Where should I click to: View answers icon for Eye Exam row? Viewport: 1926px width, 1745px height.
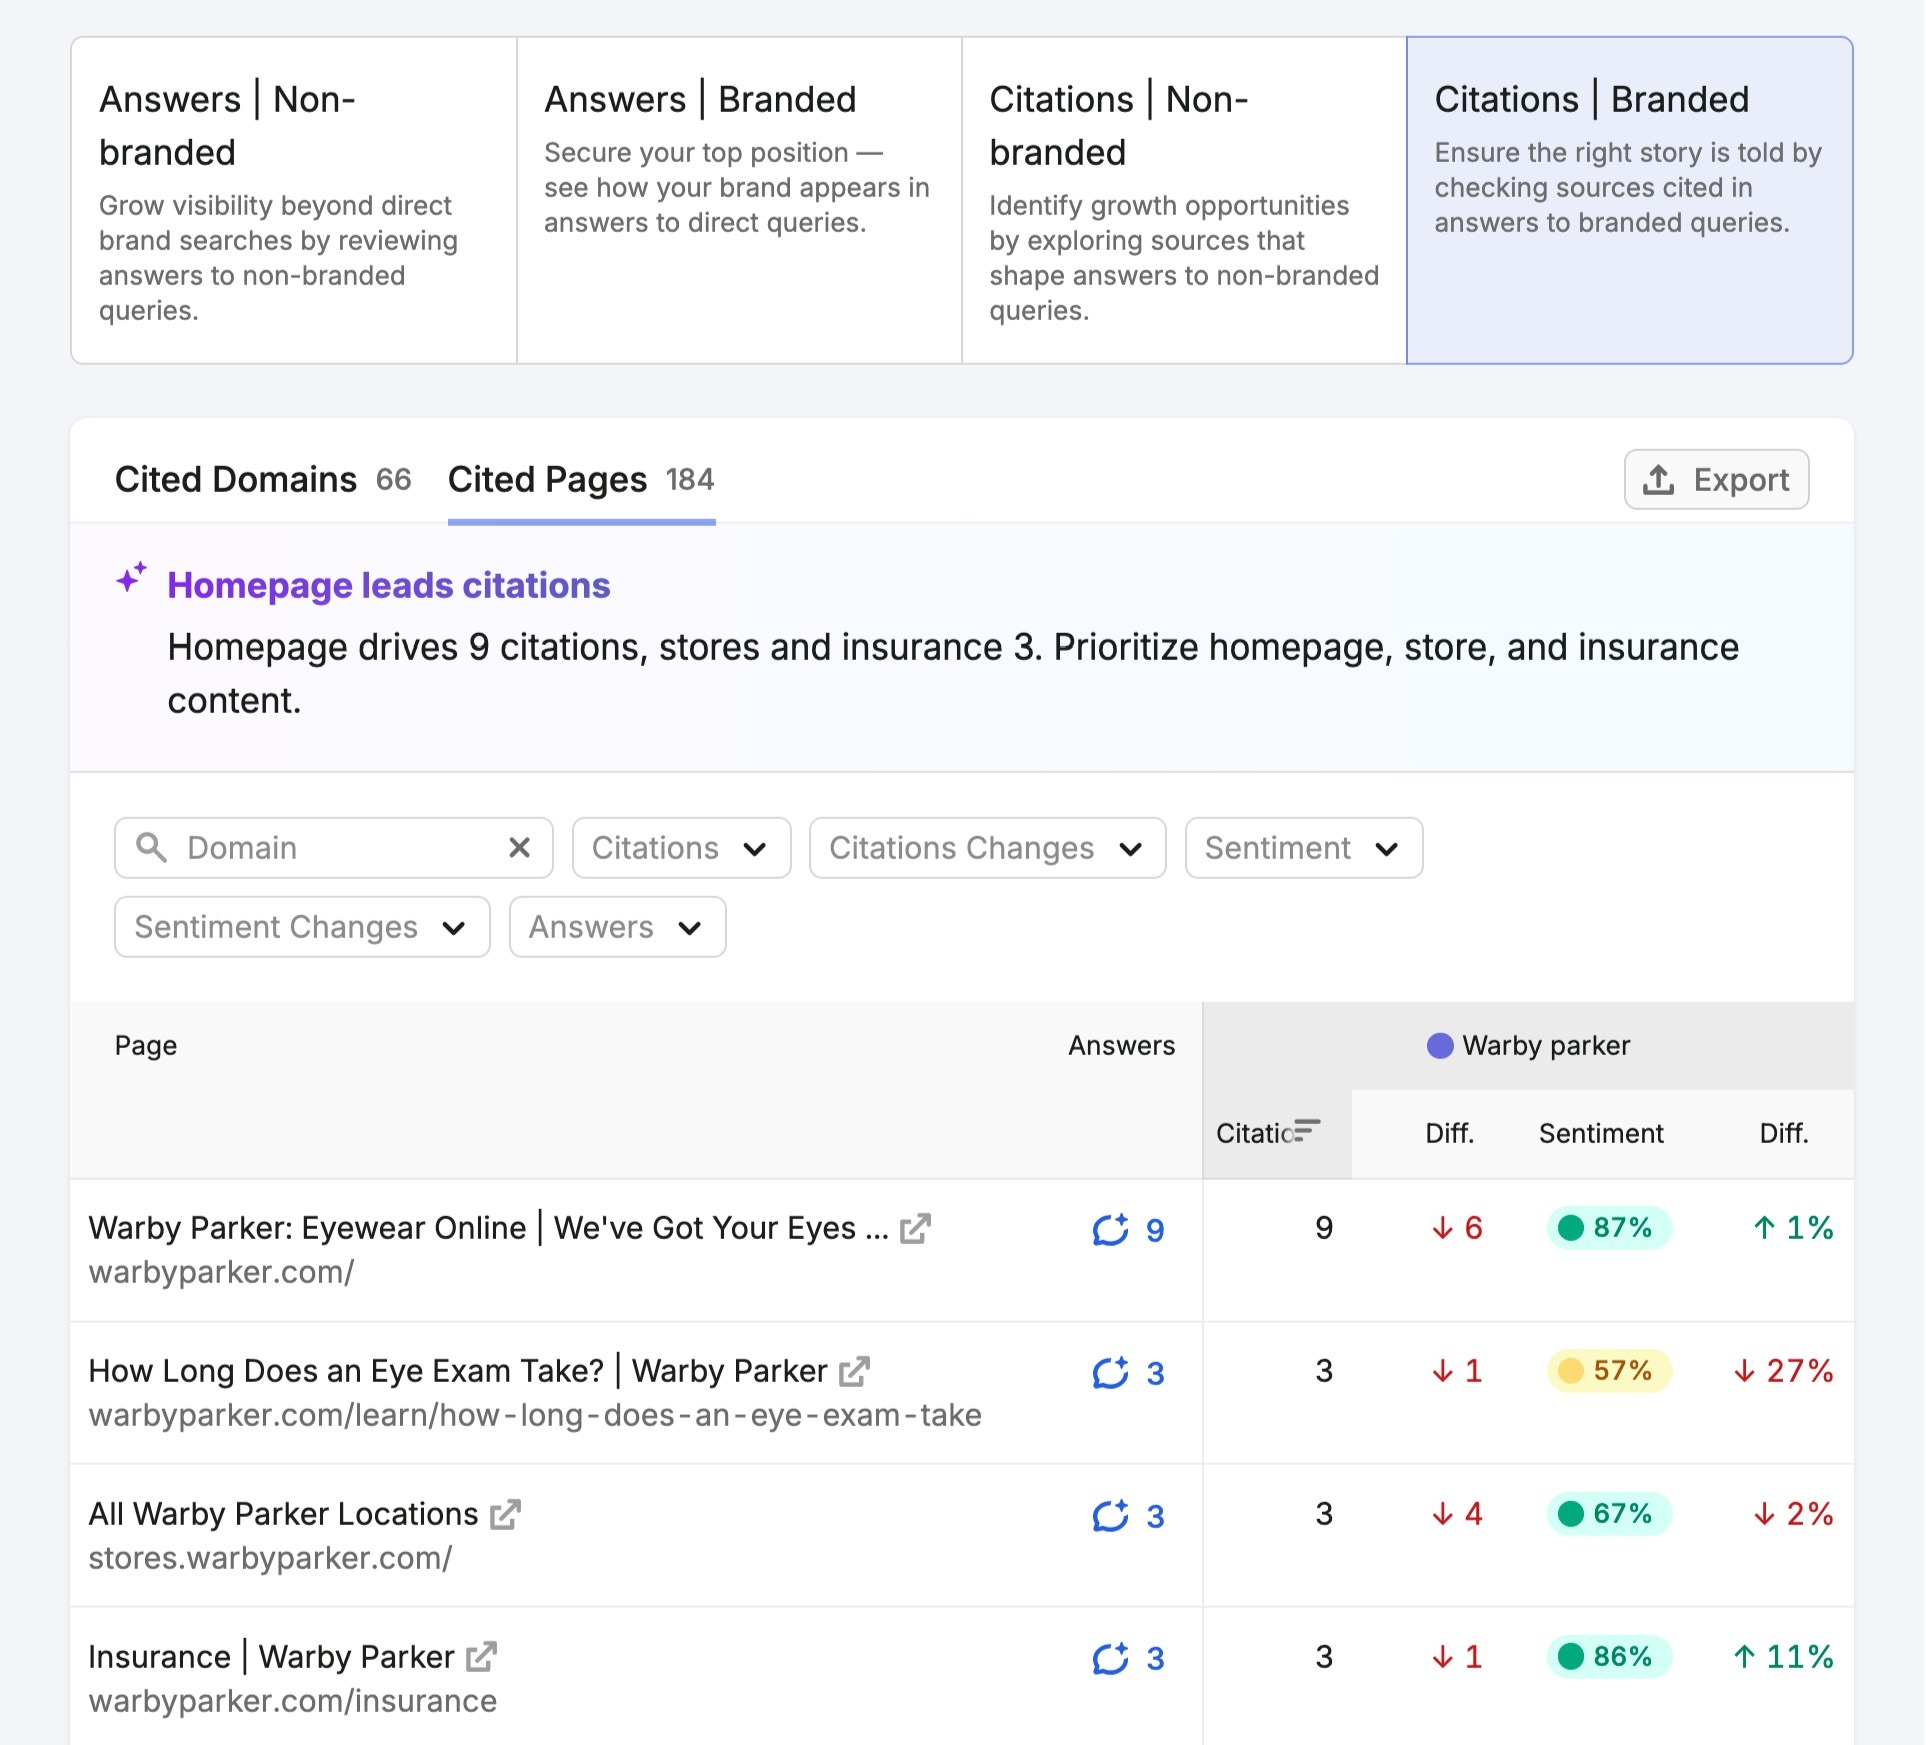coord(1110,1372)
